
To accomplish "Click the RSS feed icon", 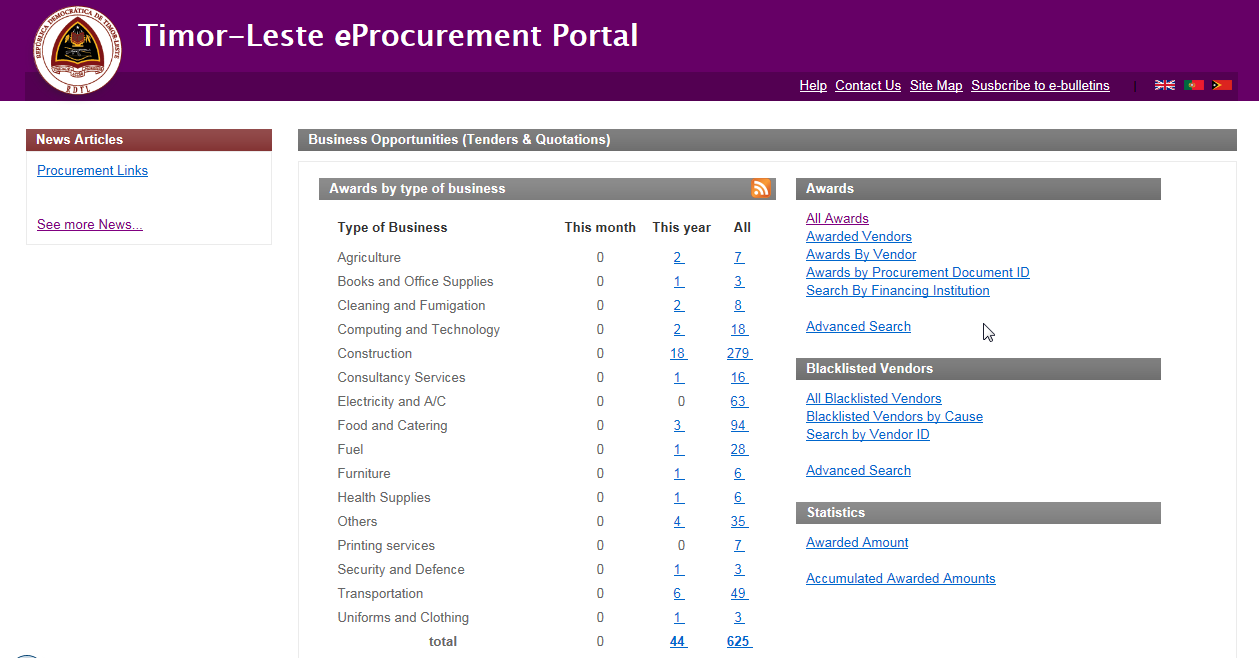I will pos(761,188).
